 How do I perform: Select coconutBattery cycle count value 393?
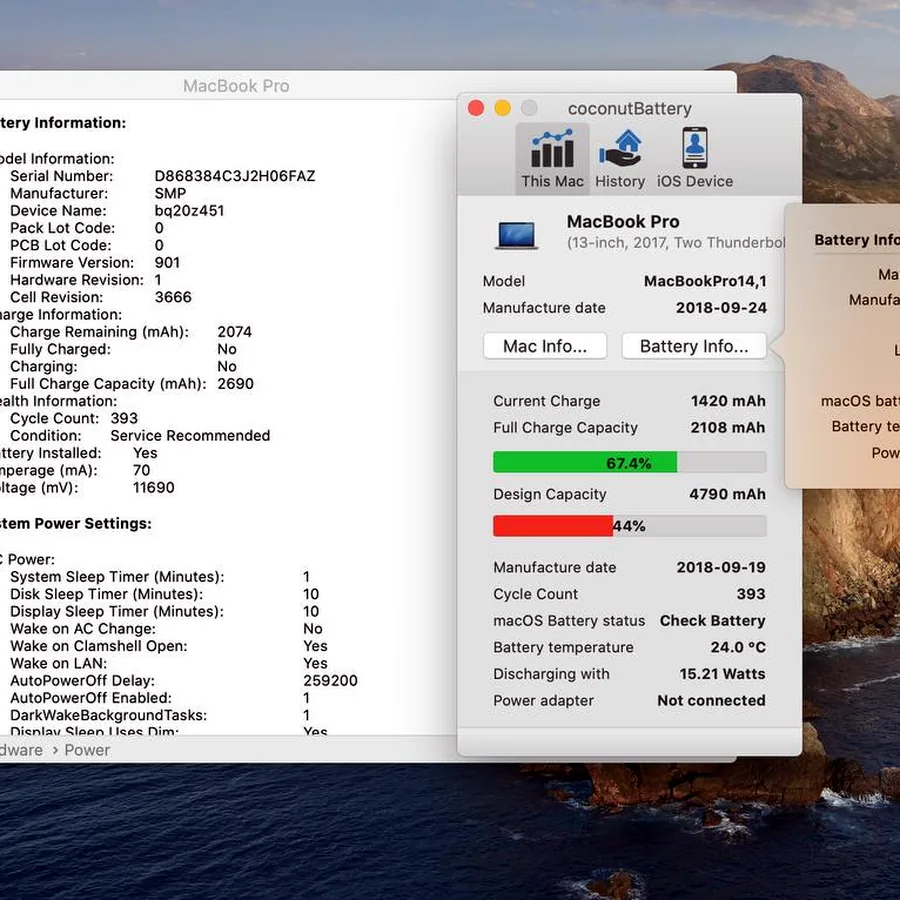point(751,594)
